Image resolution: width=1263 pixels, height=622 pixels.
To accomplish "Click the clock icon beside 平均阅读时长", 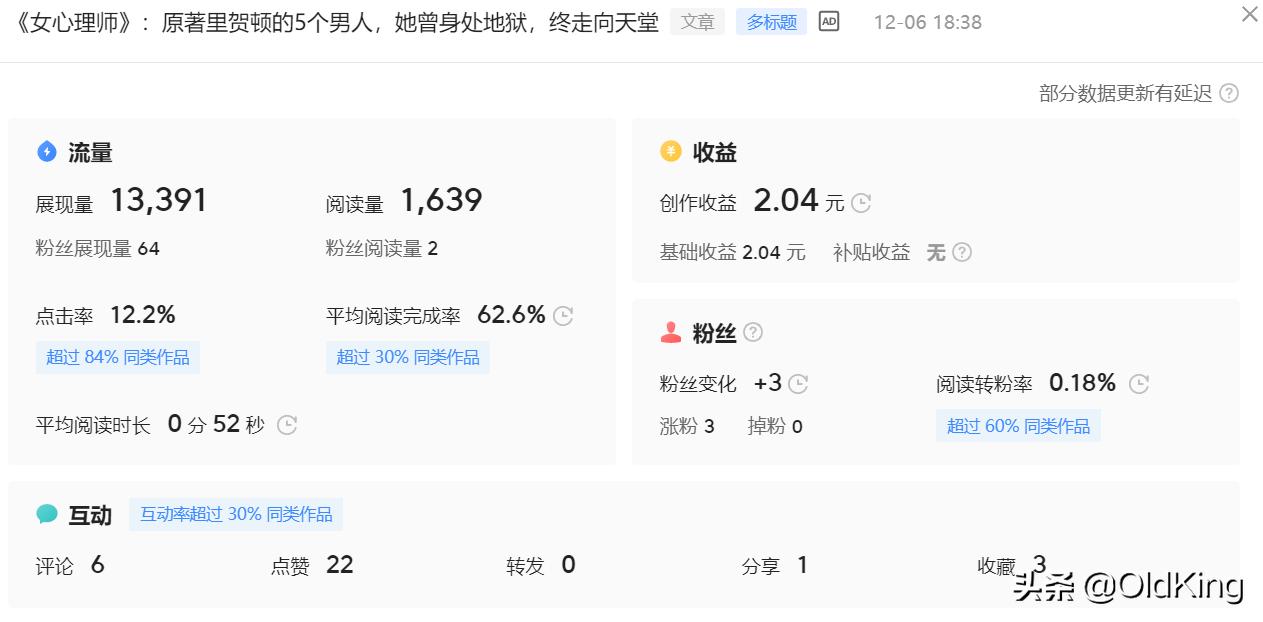I will [287, 424].
